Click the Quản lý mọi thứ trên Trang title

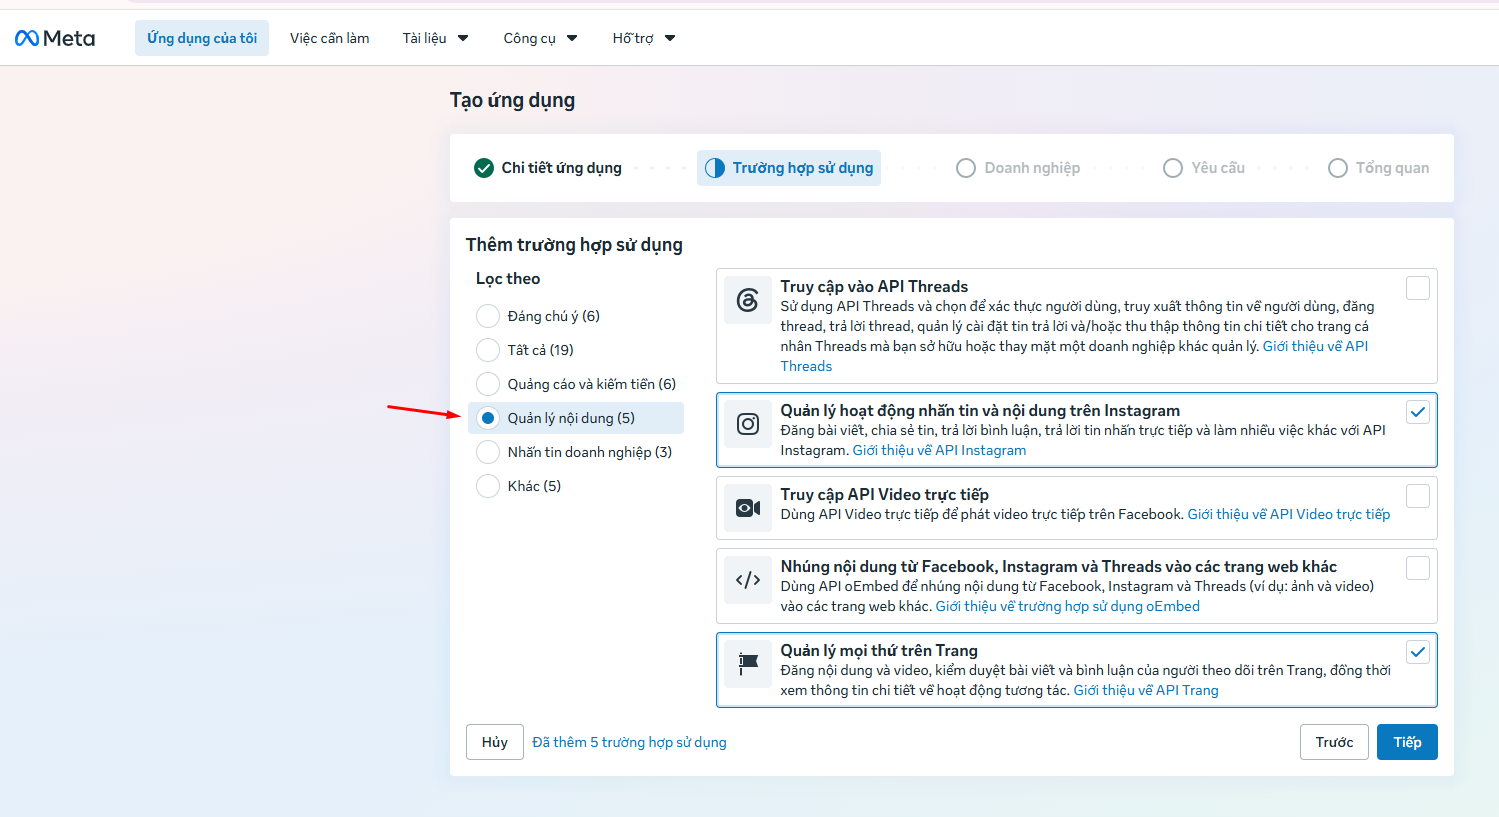879,651
